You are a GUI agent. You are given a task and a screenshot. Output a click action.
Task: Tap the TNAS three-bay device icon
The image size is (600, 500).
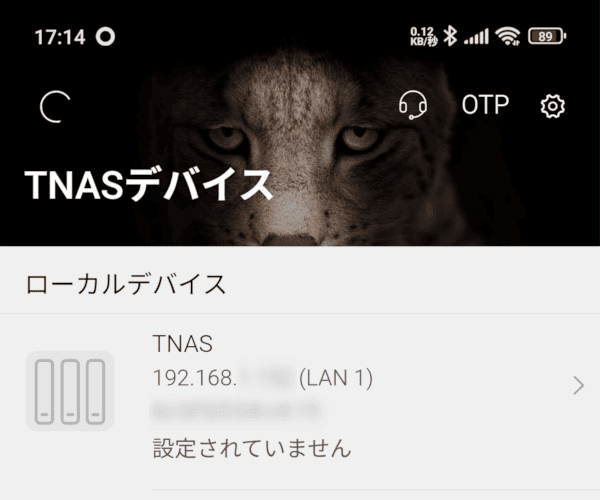click(x=70, y=391)
